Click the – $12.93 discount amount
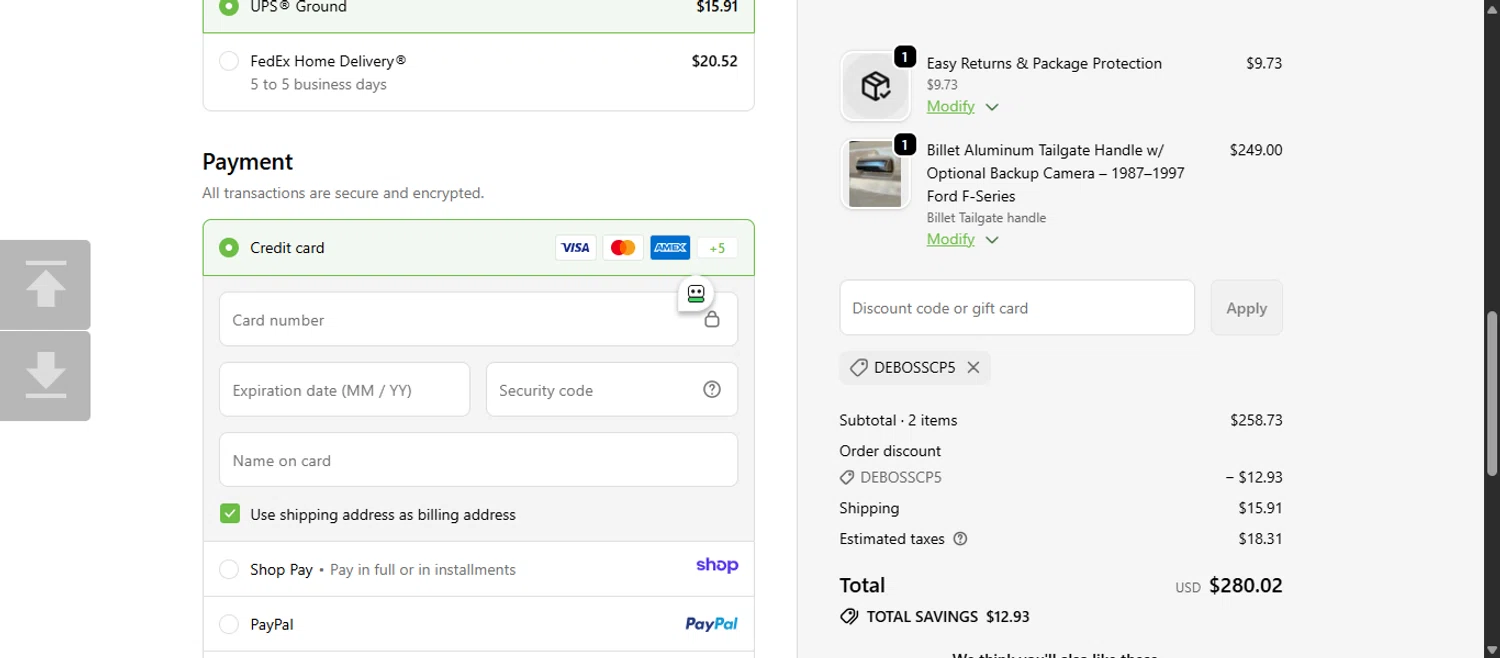This screenshot has width=1500, height=658. 1254,478
